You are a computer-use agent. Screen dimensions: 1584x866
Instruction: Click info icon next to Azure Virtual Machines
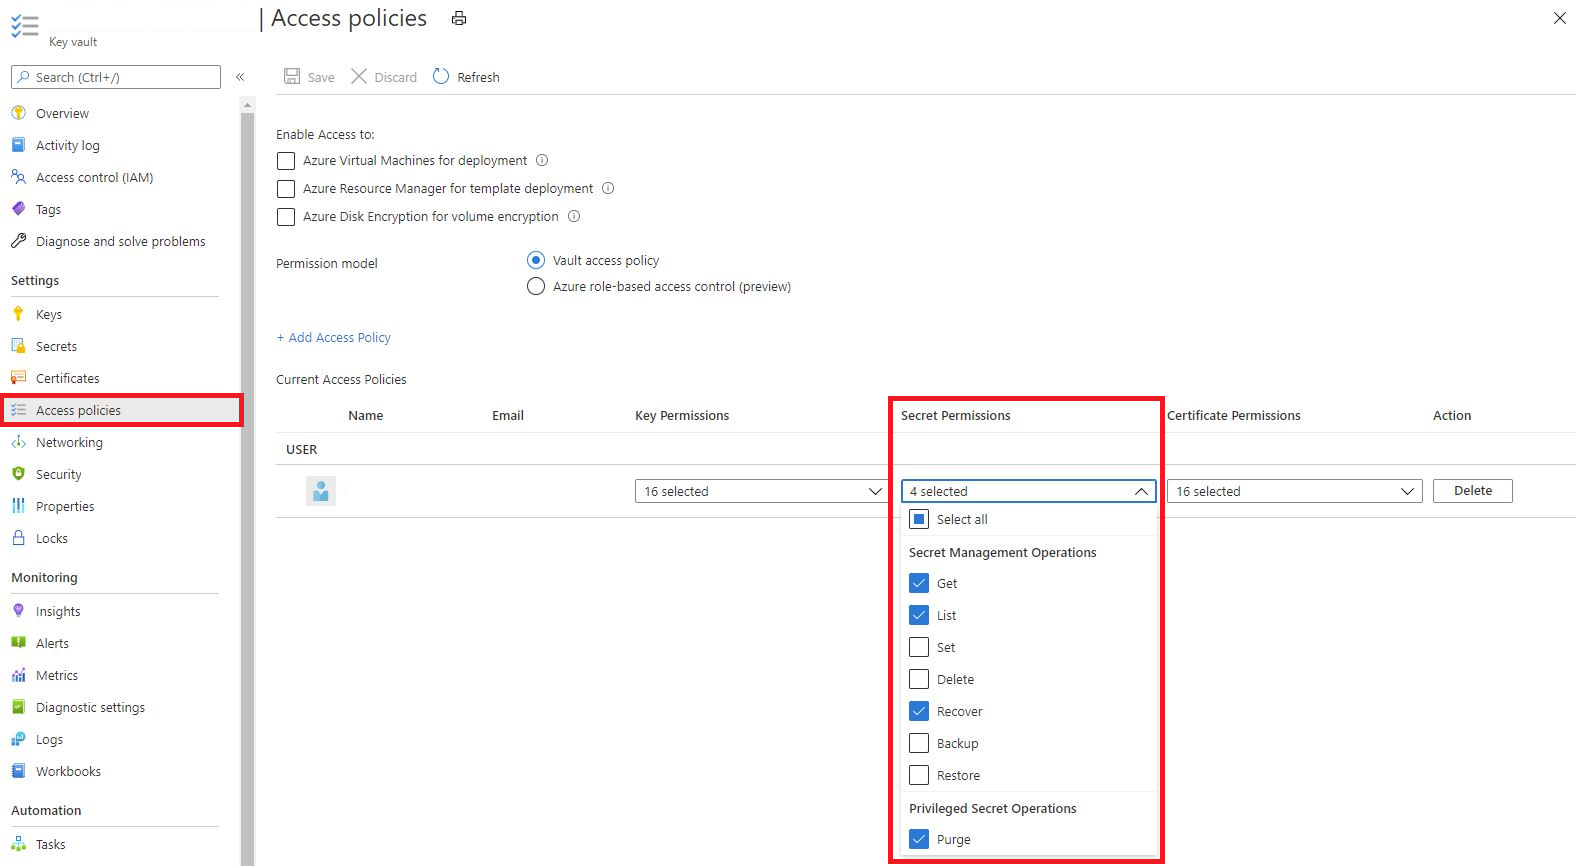pos(542,160)
